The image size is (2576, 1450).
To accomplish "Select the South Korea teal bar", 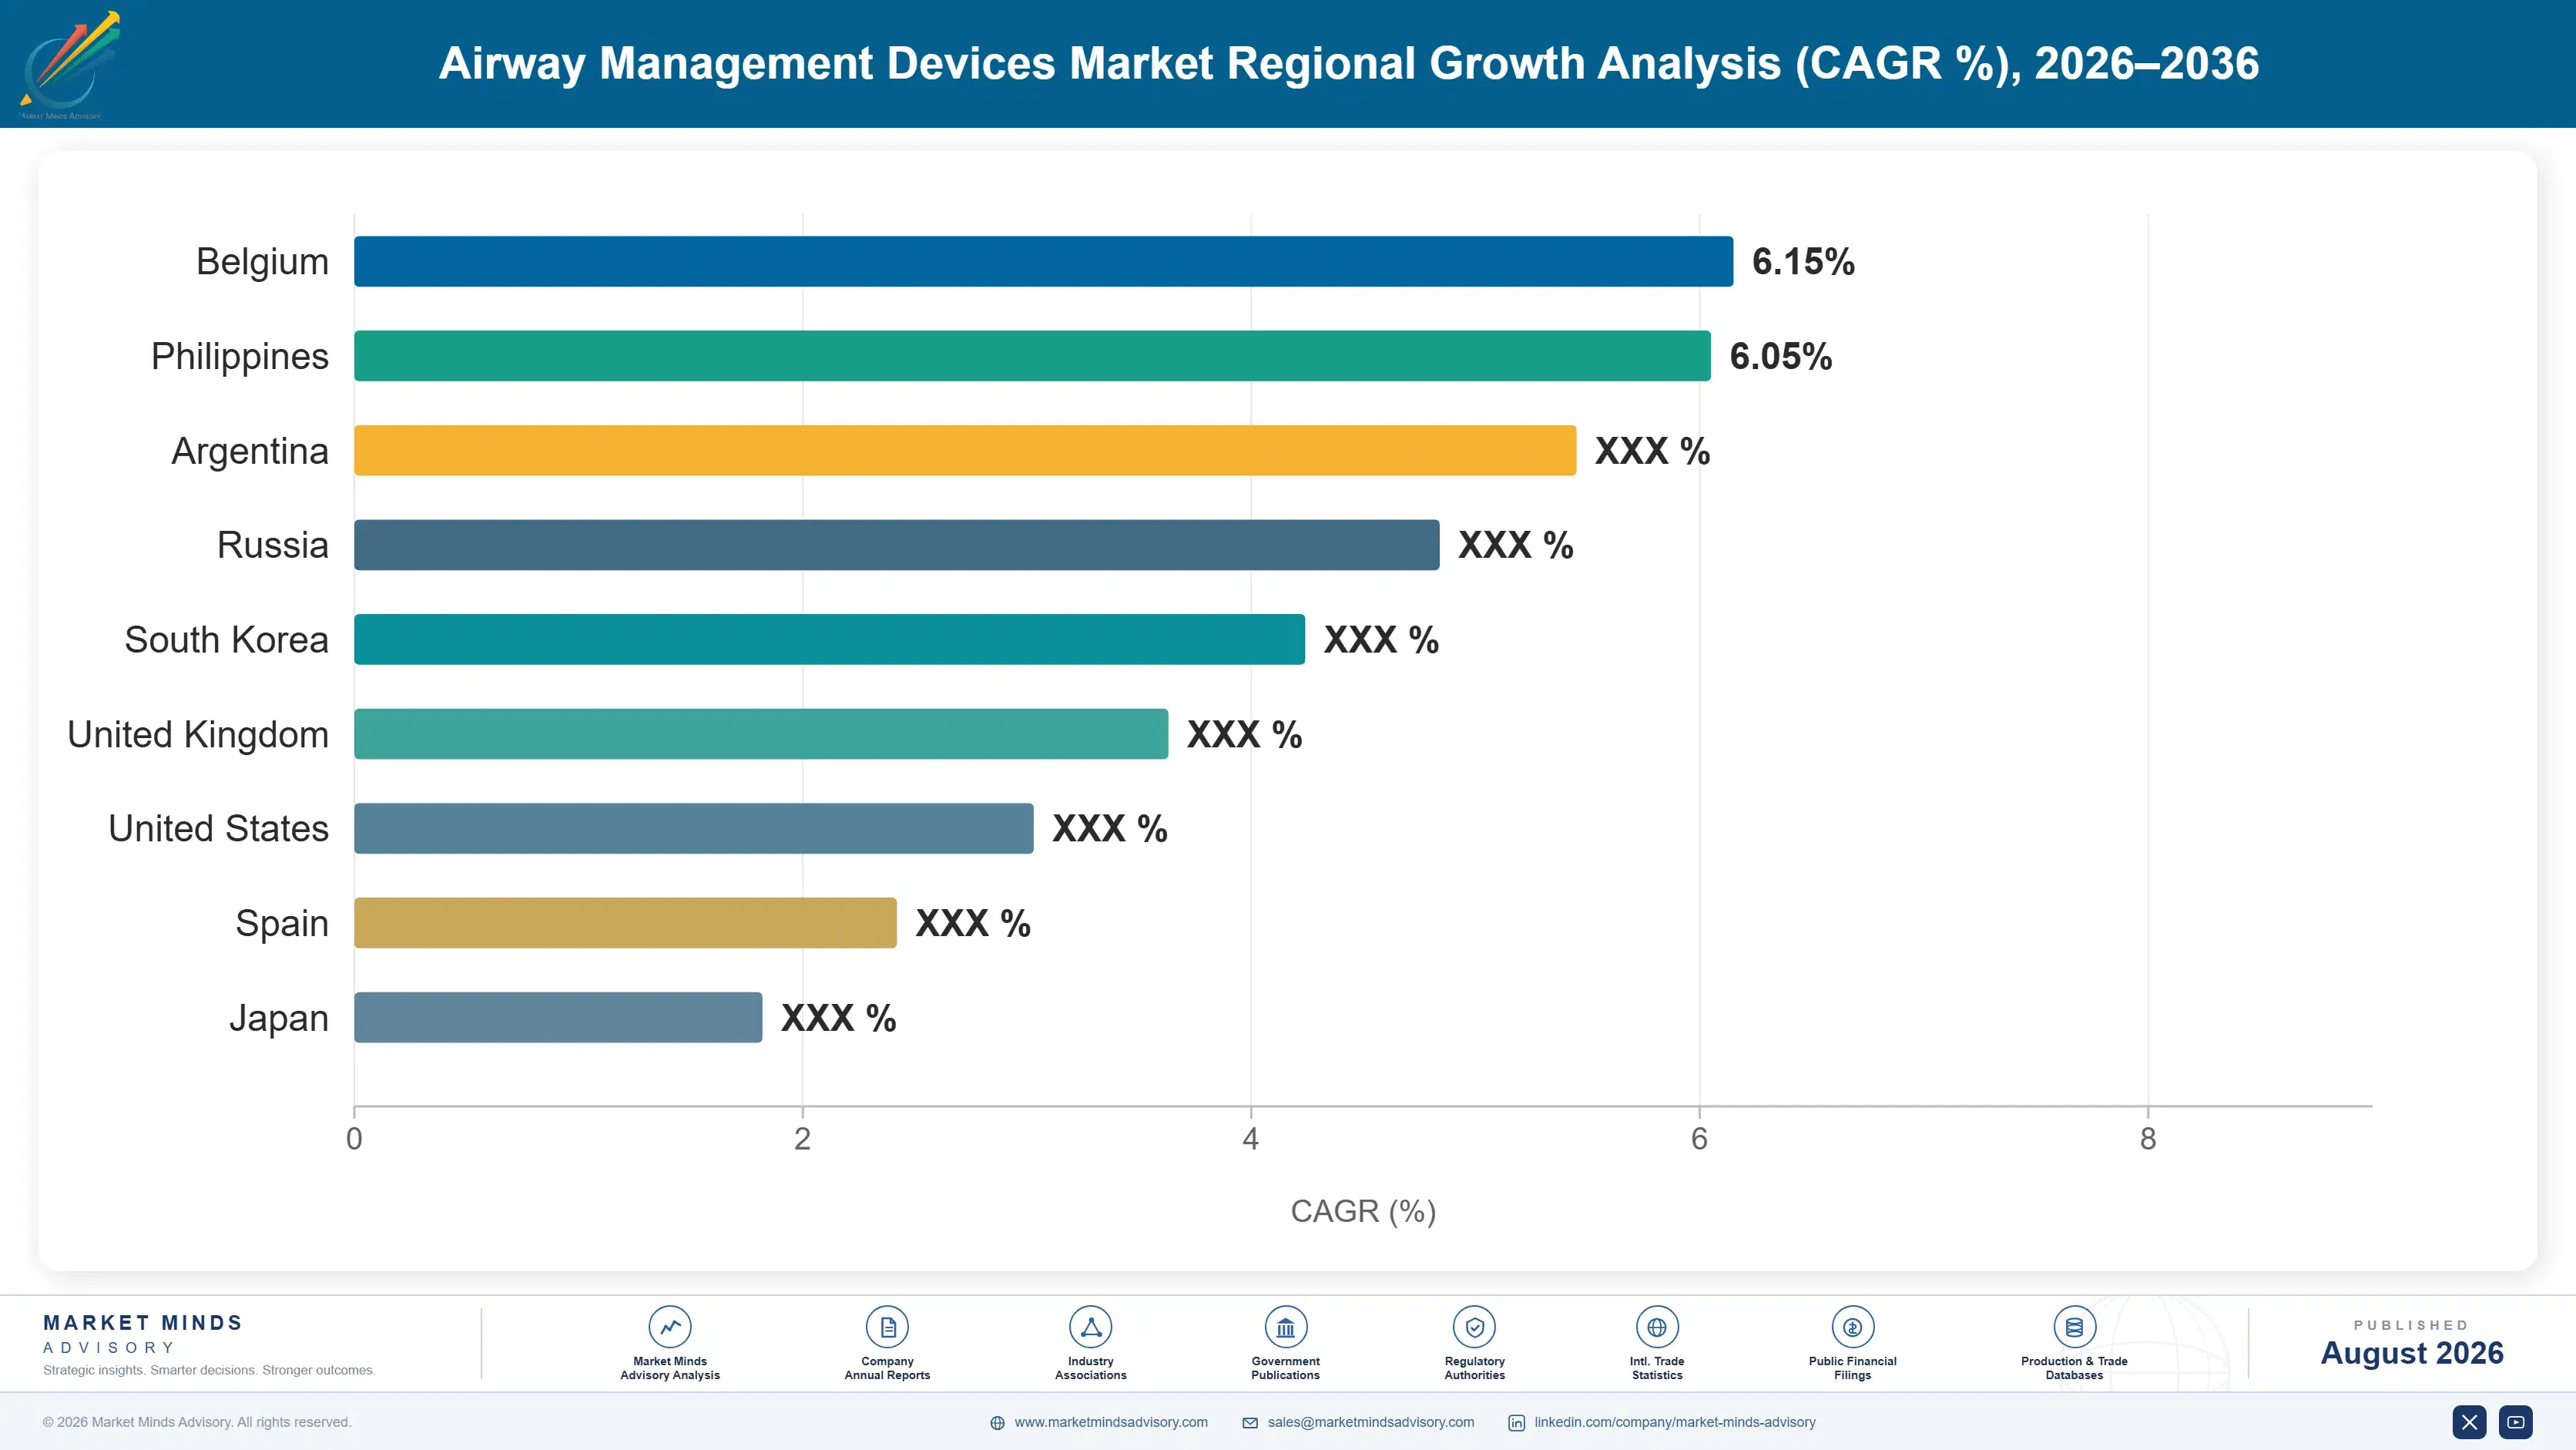I will pyautogui.click(x=829, y=639).
